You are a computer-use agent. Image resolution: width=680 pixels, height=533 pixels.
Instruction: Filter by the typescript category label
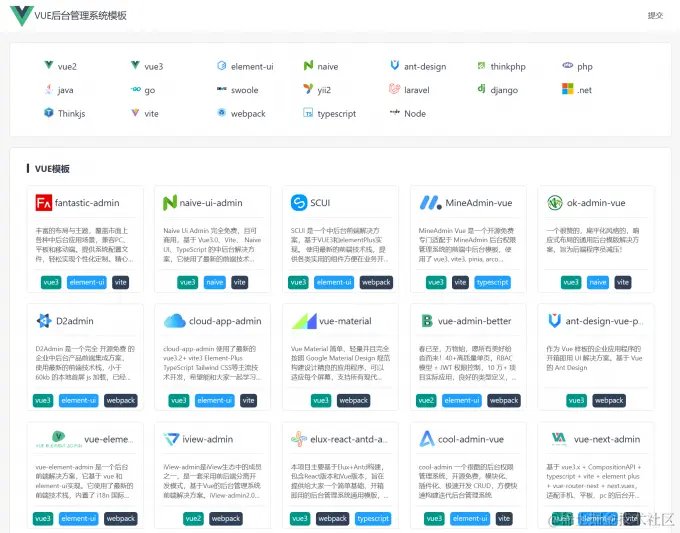coord(337,114)
